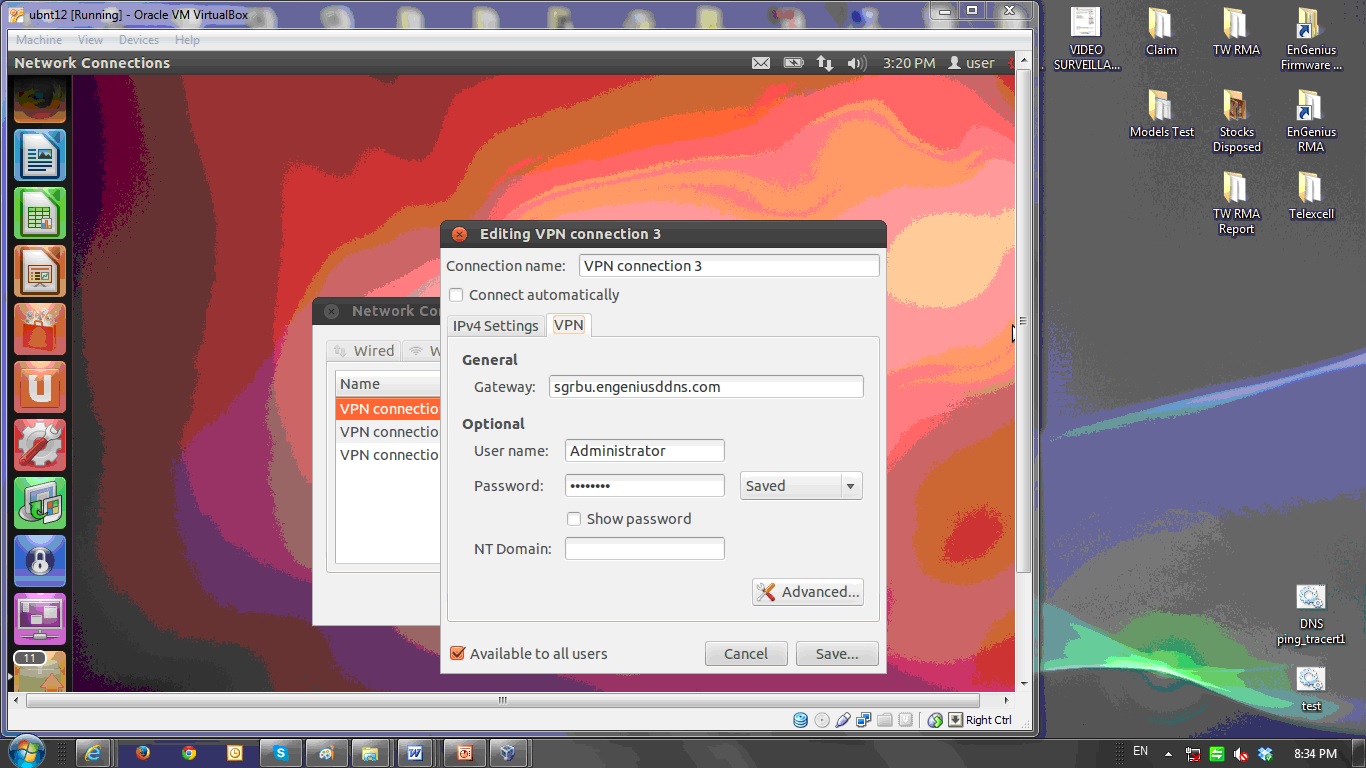Launch LibreOffice Calc from the launcher
Screen dimensions: 1366x768
click(40, 213)
